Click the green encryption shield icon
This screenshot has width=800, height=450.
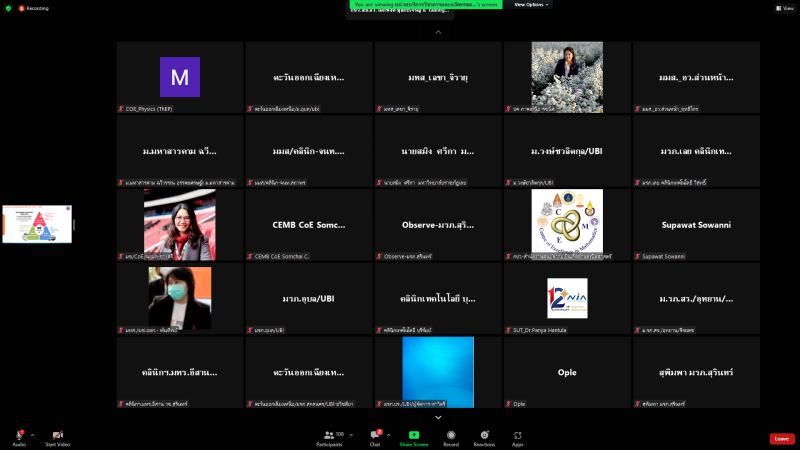click(8, 7)
